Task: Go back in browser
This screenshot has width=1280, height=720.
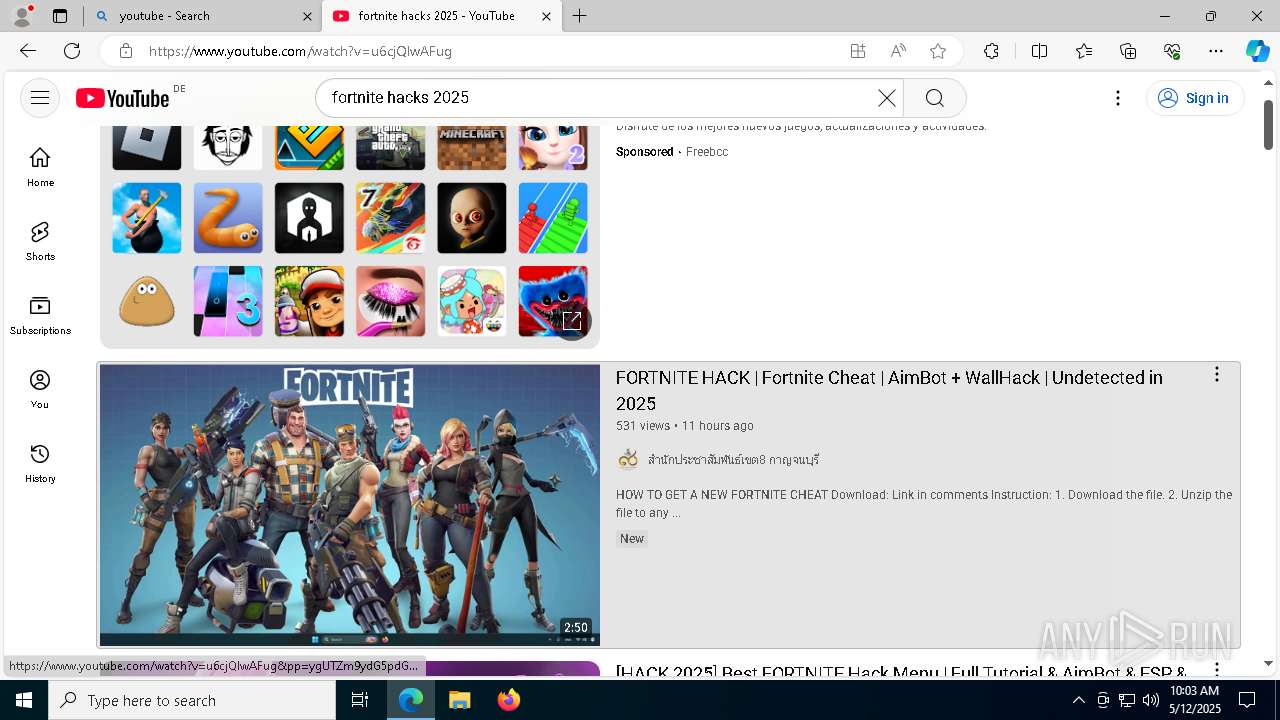Action: [x=28, y=51]
